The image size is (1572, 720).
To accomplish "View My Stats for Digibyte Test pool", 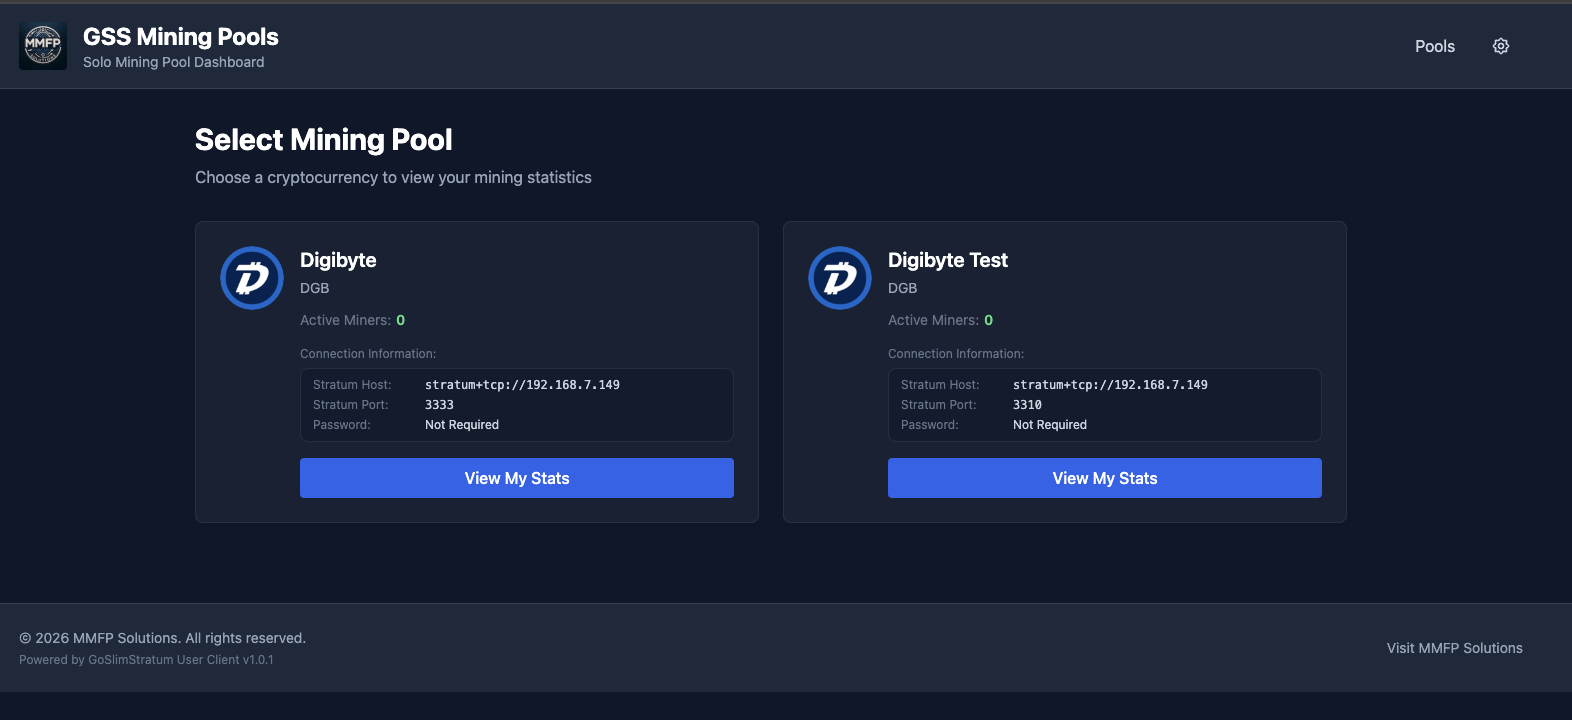I will (1104, 478).
